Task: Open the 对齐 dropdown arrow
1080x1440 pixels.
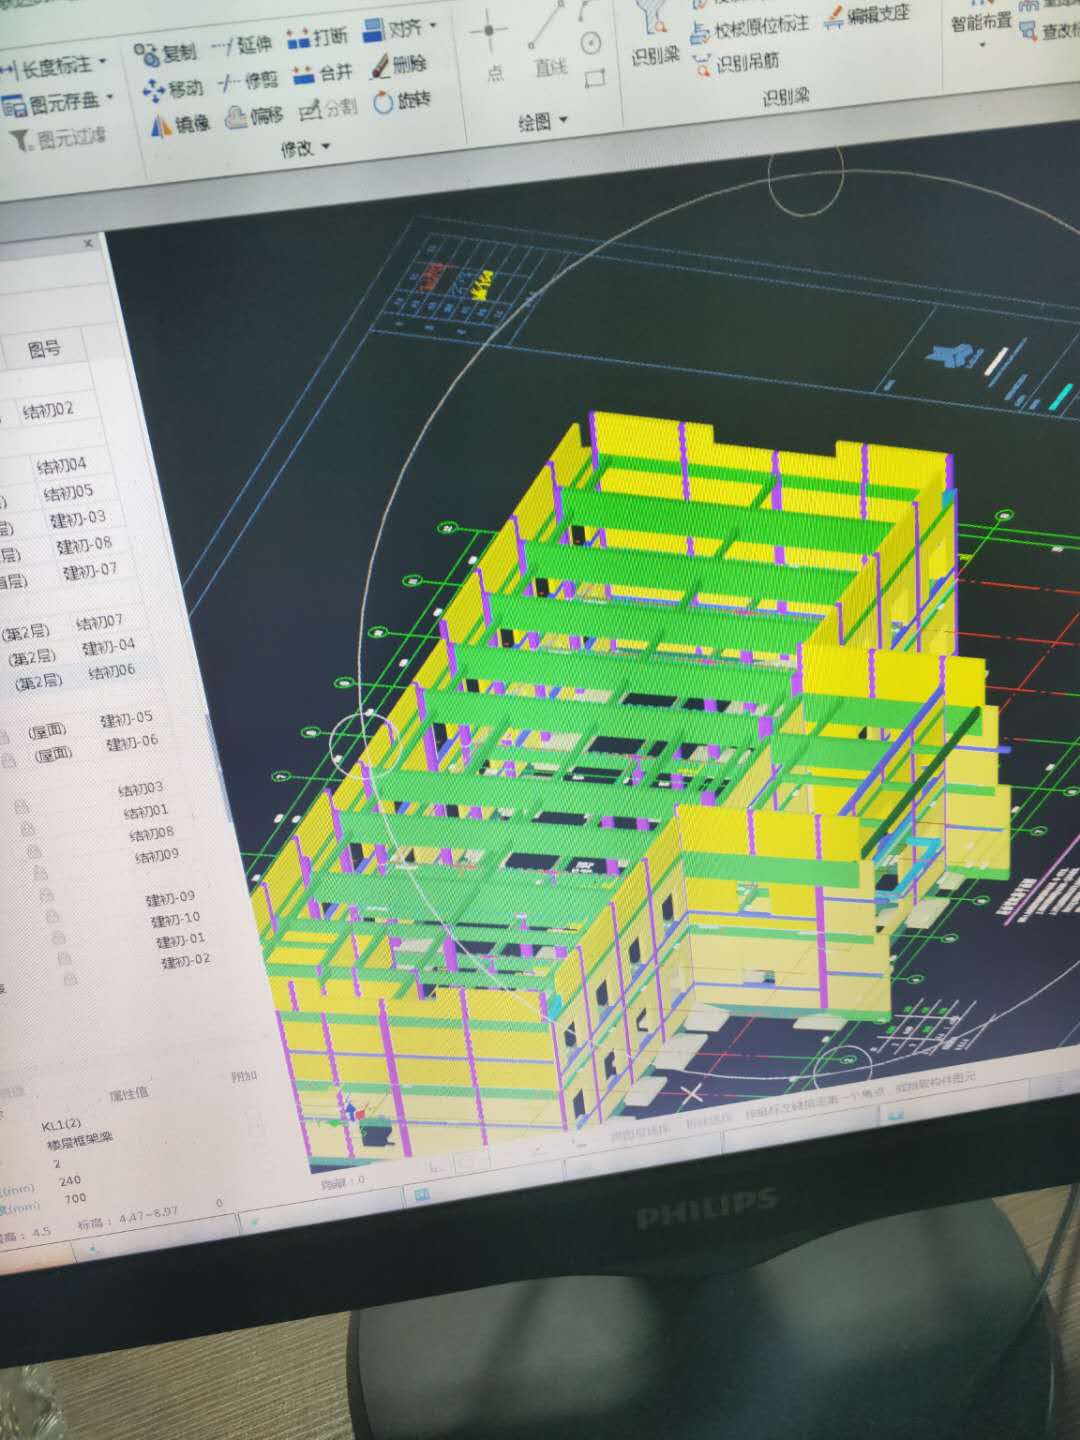Action: coord(433,25)
